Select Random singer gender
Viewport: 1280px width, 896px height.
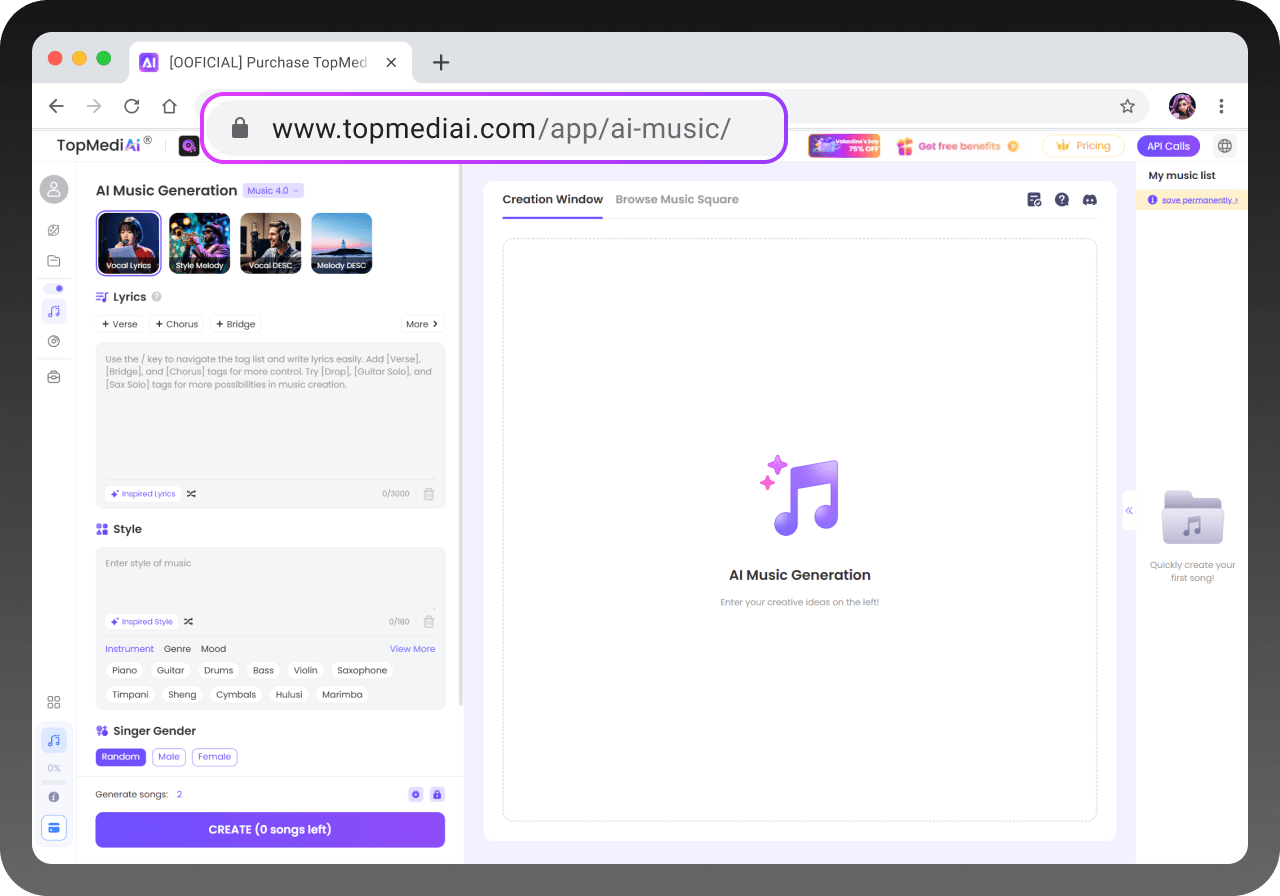121,757
